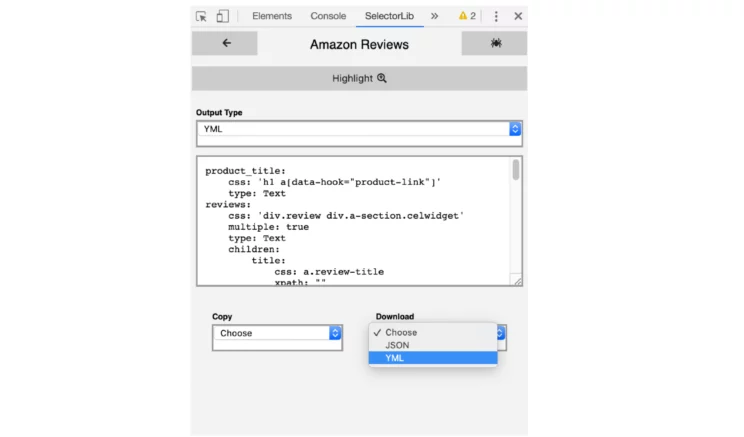
Task: Go back using the left arrow button
Action: click(225, 43)
